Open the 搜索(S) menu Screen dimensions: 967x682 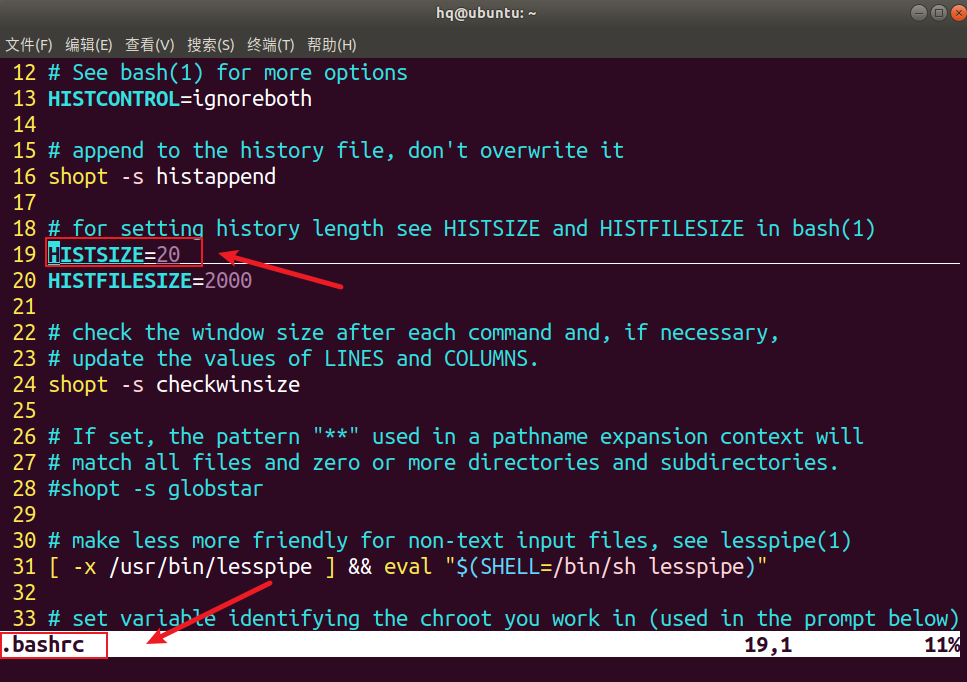coord(211,44)
